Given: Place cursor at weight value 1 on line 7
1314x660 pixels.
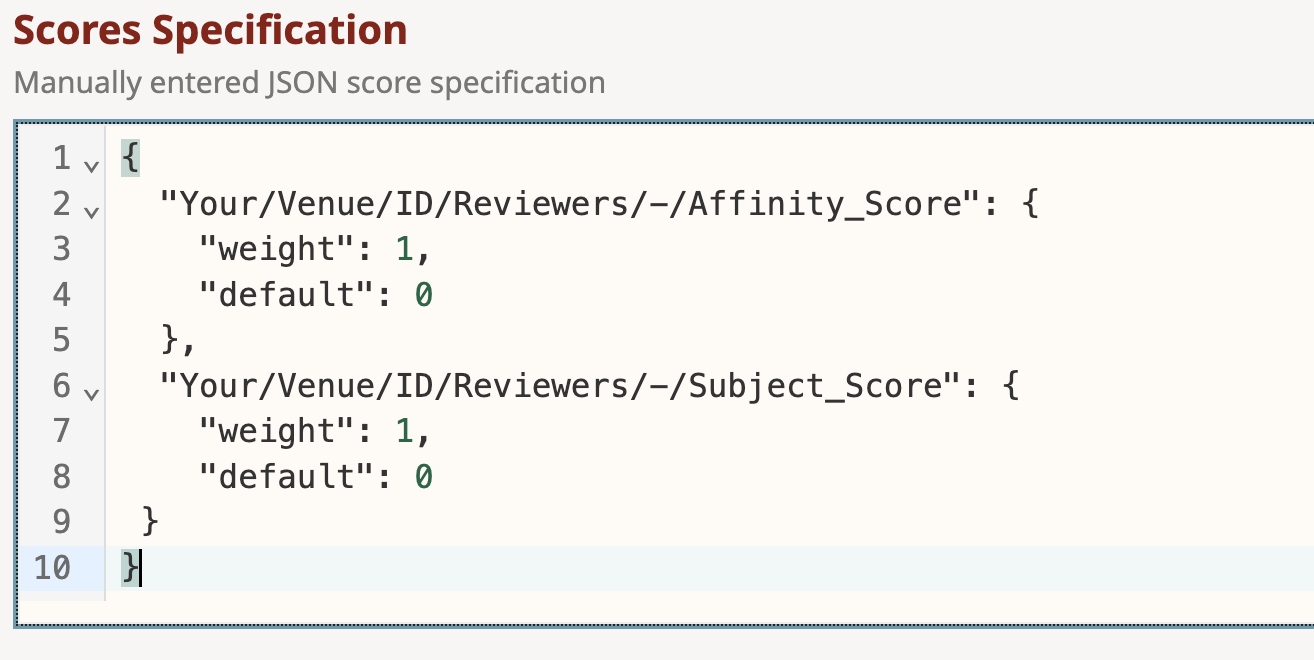Looking at the screenshot, I should coord(403,432).
